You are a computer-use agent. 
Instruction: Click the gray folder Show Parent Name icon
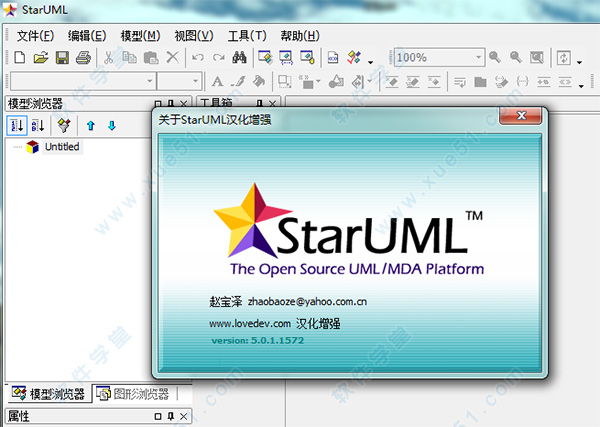click(480, 82)
